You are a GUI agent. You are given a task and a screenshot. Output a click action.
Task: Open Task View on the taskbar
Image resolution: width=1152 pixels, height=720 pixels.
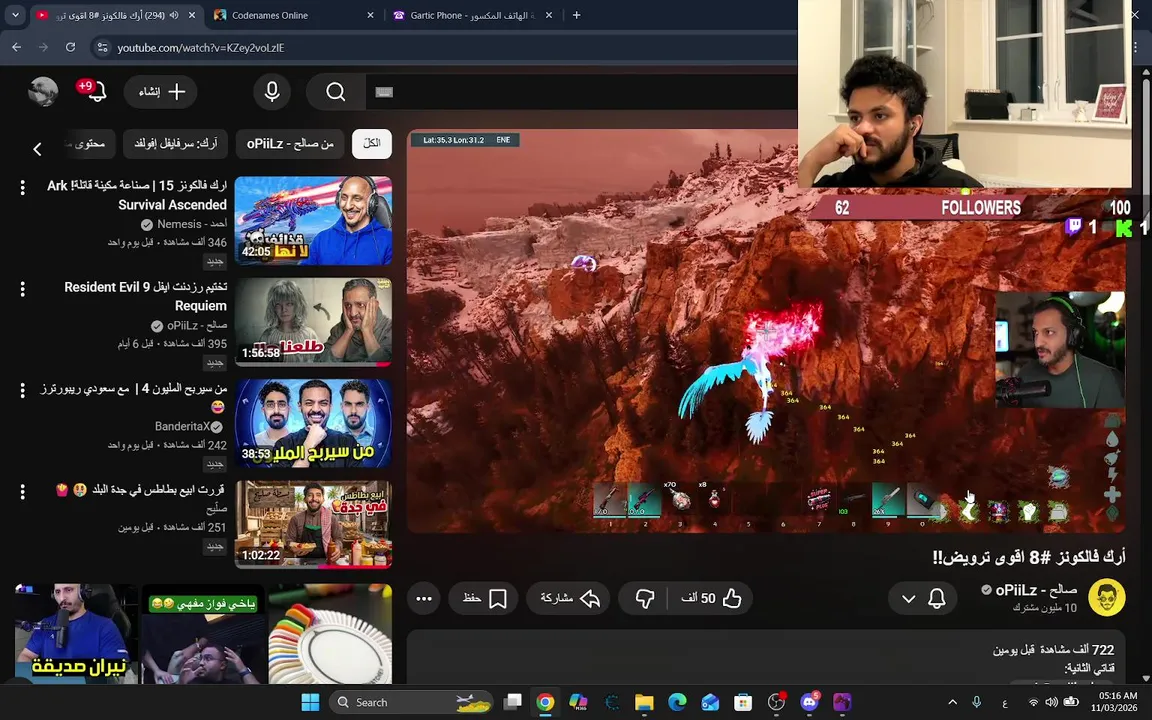(512, 702)
